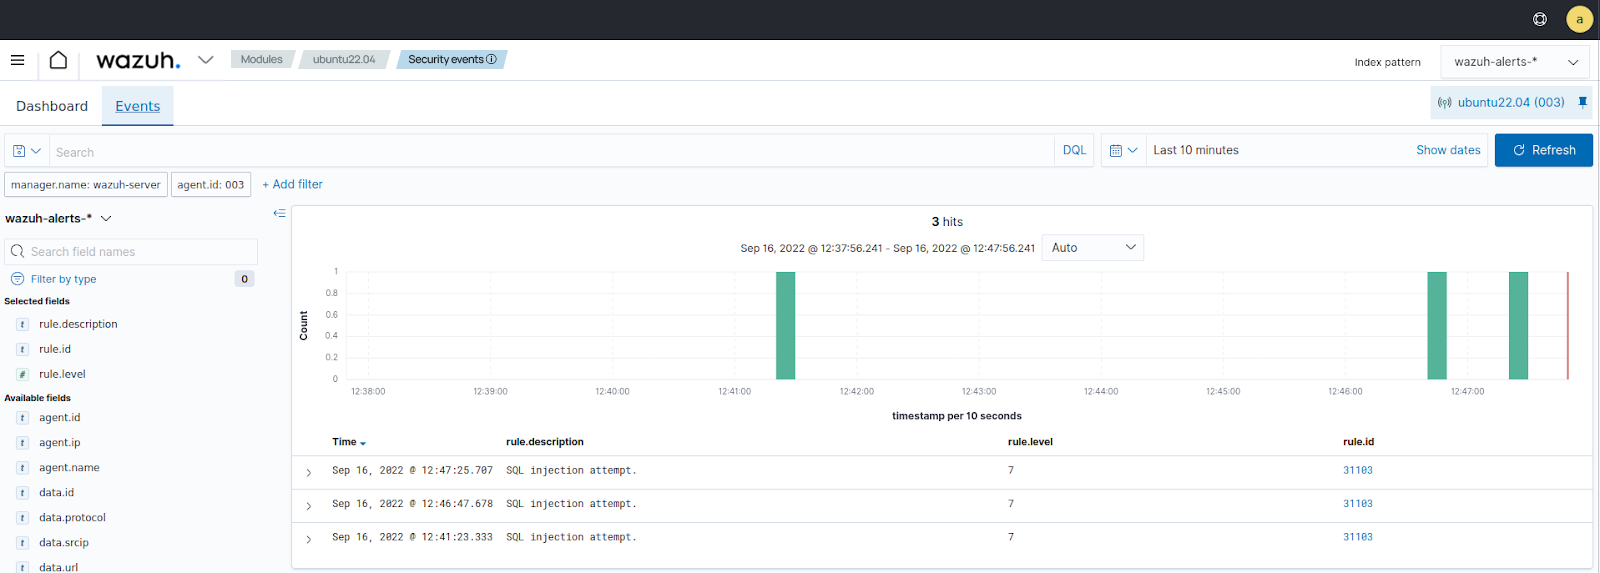The width and height of the screenshot is (1600, 573).
Task: Sort by the Time column header
Action: (349, 442)
